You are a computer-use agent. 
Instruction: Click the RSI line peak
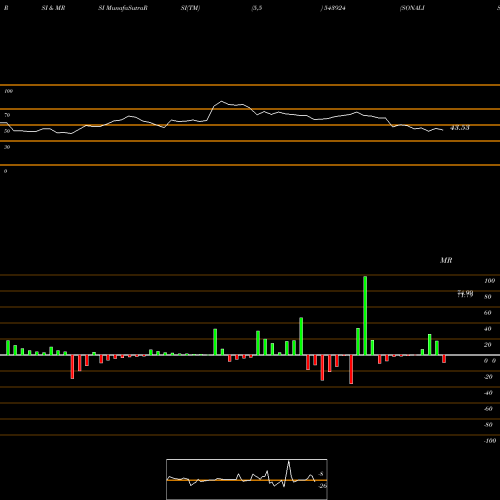[x=221, y=101]
